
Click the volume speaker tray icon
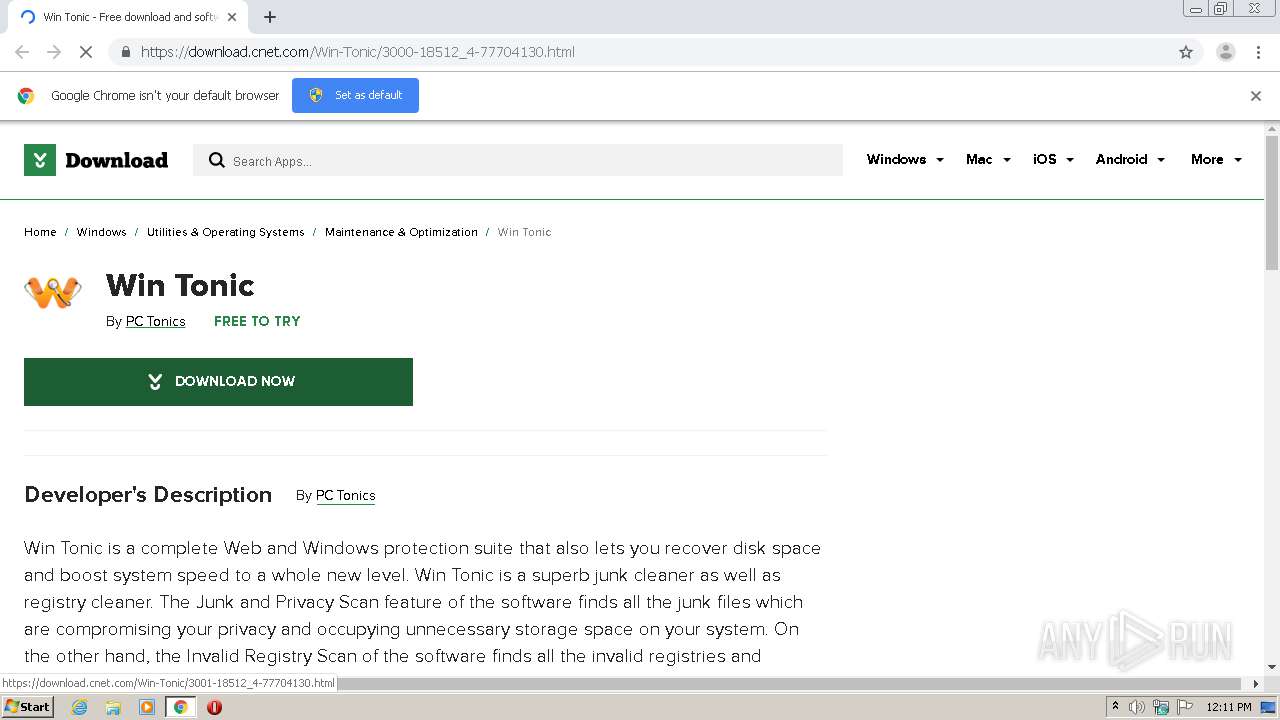(x=1137, y=707)
